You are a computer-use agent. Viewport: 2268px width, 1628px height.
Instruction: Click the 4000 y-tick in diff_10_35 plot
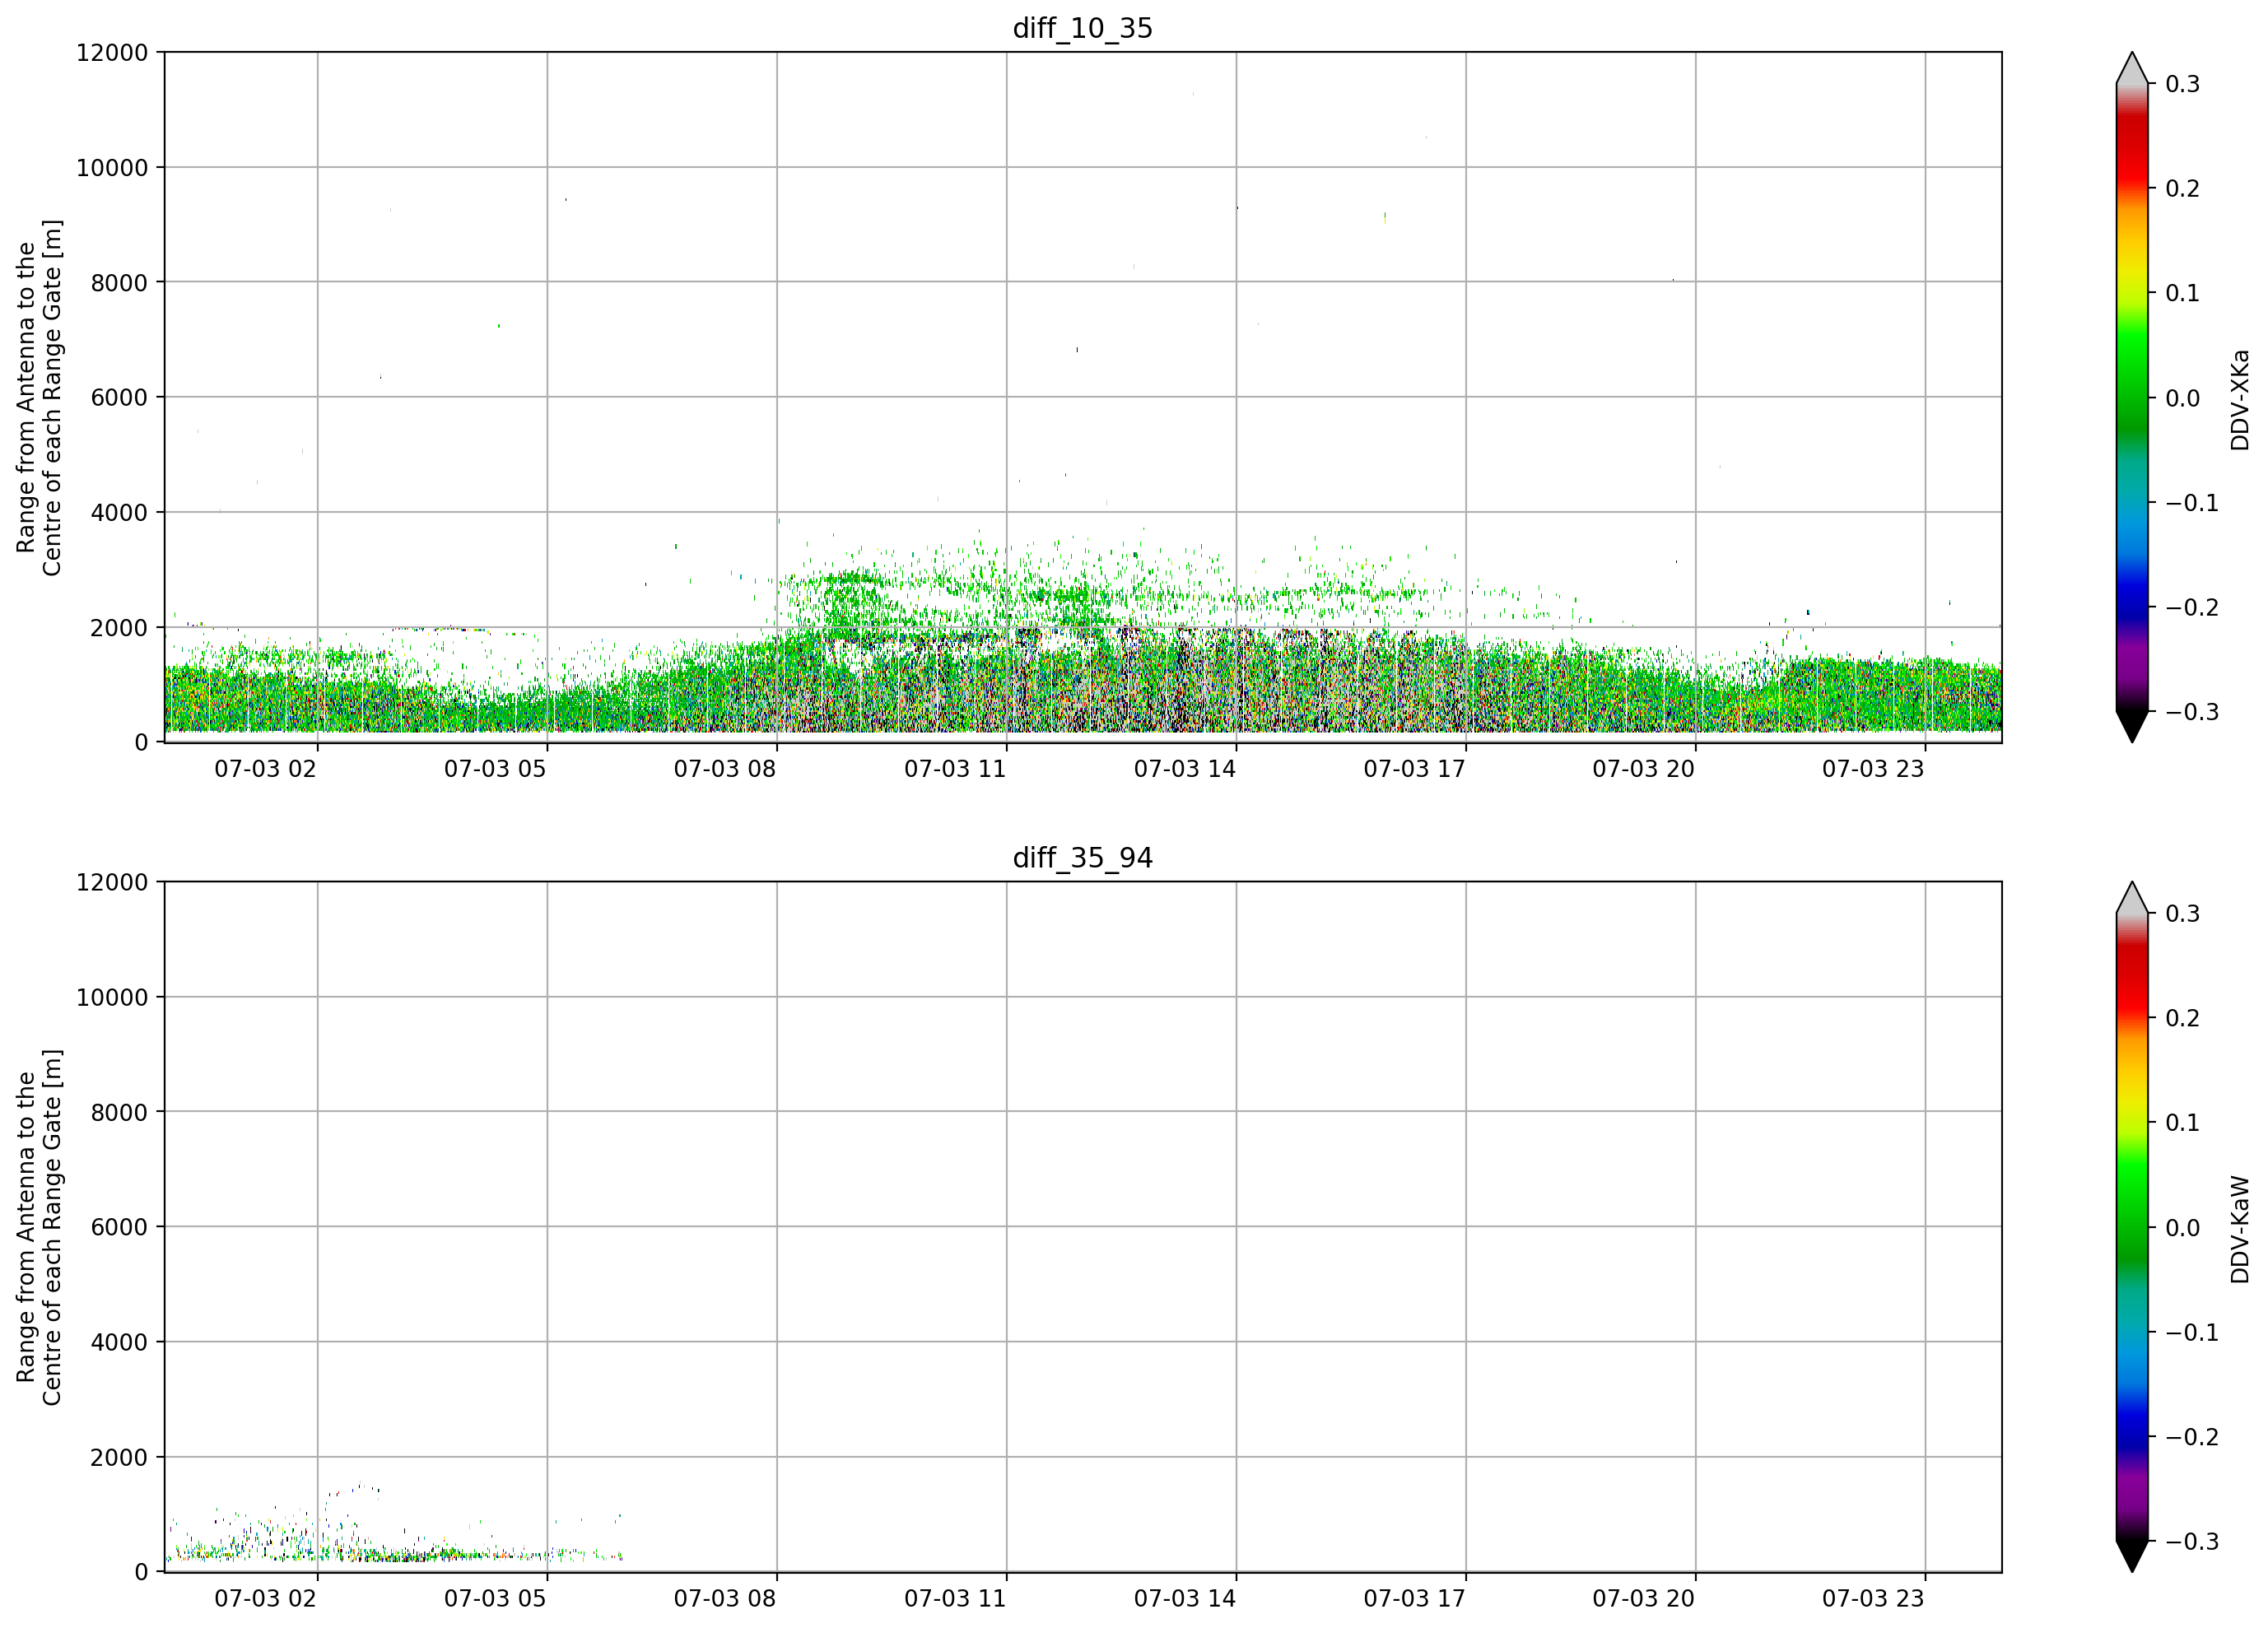point(119,512)
